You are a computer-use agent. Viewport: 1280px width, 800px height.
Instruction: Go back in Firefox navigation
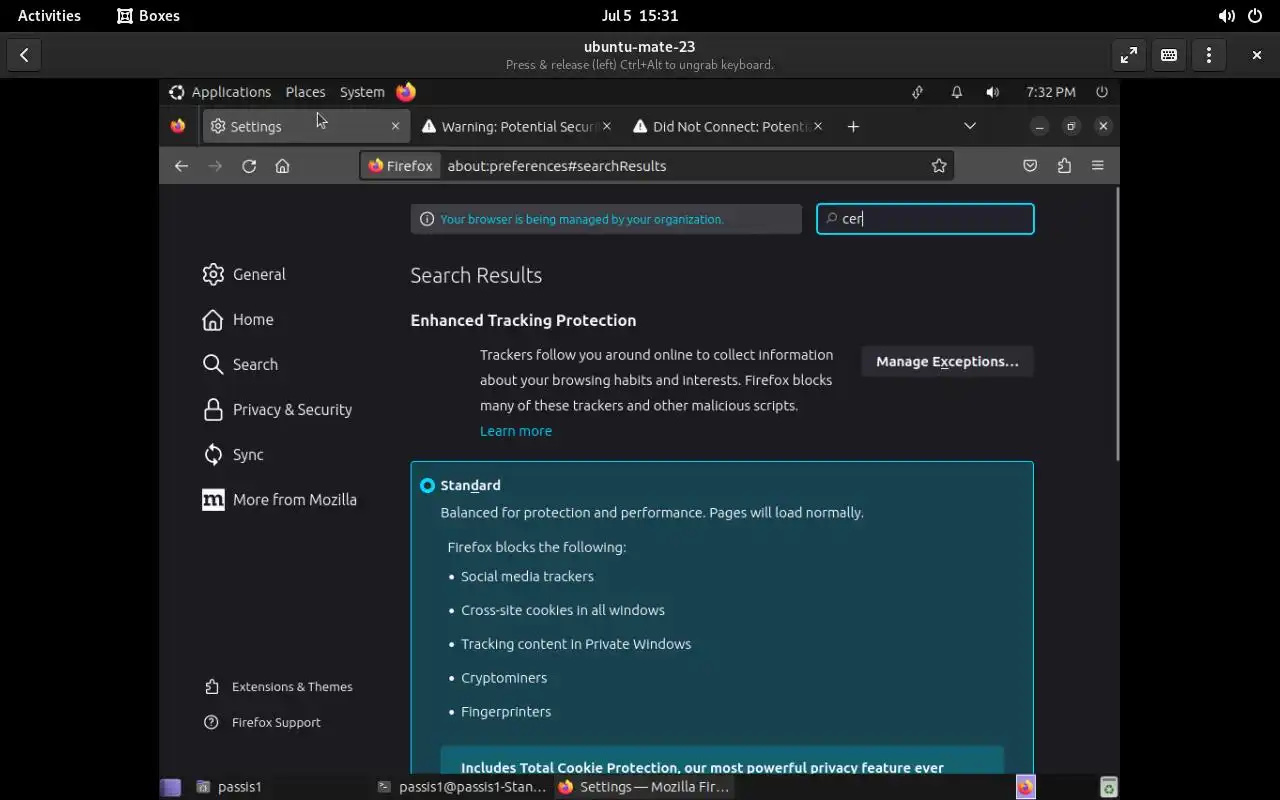181,166
